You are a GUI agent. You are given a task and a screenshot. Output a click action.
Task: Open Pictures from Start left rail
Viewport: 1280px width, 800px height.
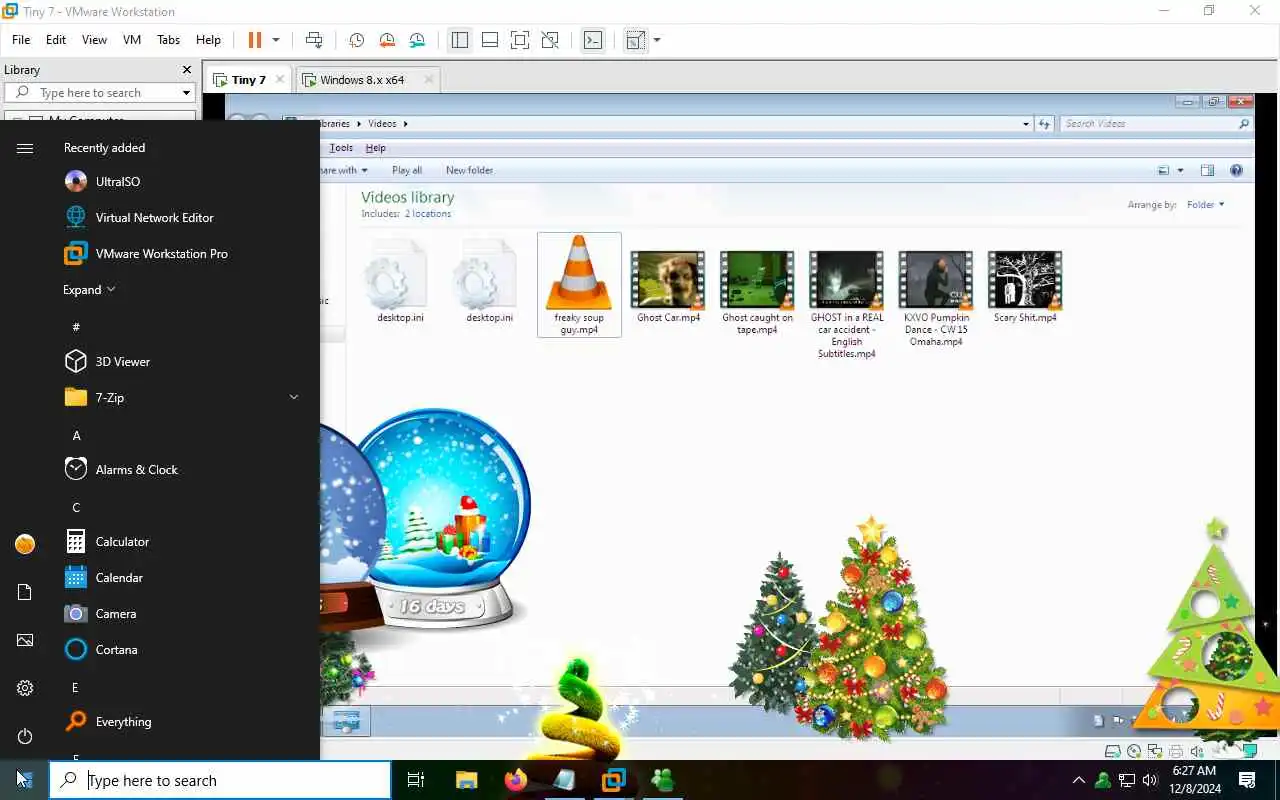[25, 640]
